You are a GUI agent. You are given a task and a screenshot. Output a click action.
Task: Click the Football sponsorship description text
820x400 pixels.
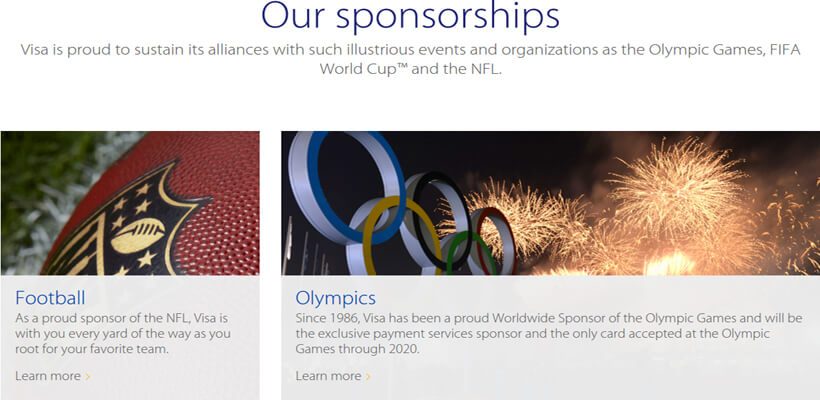click(x=122, y=333)
